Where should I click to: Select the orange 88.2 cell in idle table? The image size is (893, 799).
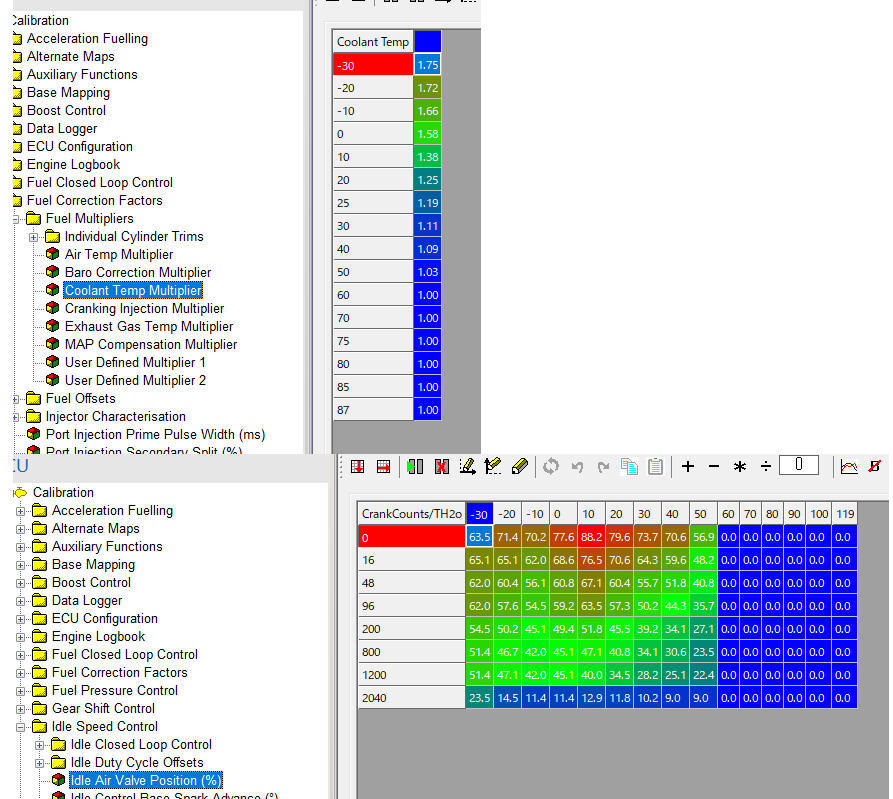pyautogui.click(x=591, y=538)
